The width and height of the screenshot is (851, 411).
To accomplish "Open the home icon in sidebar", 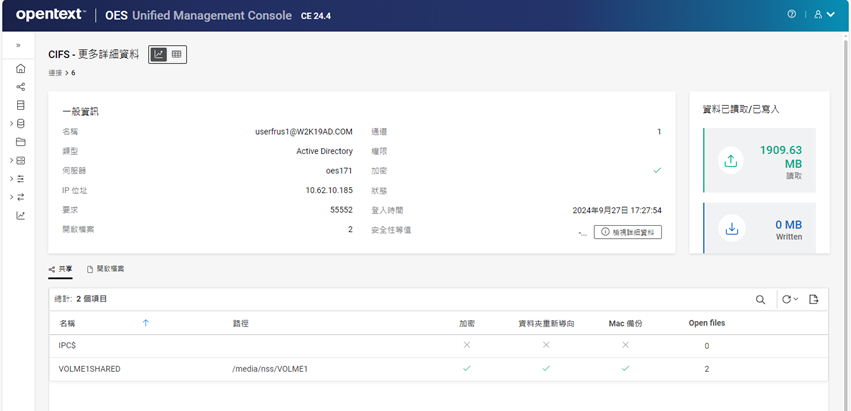I will [21, 69].
